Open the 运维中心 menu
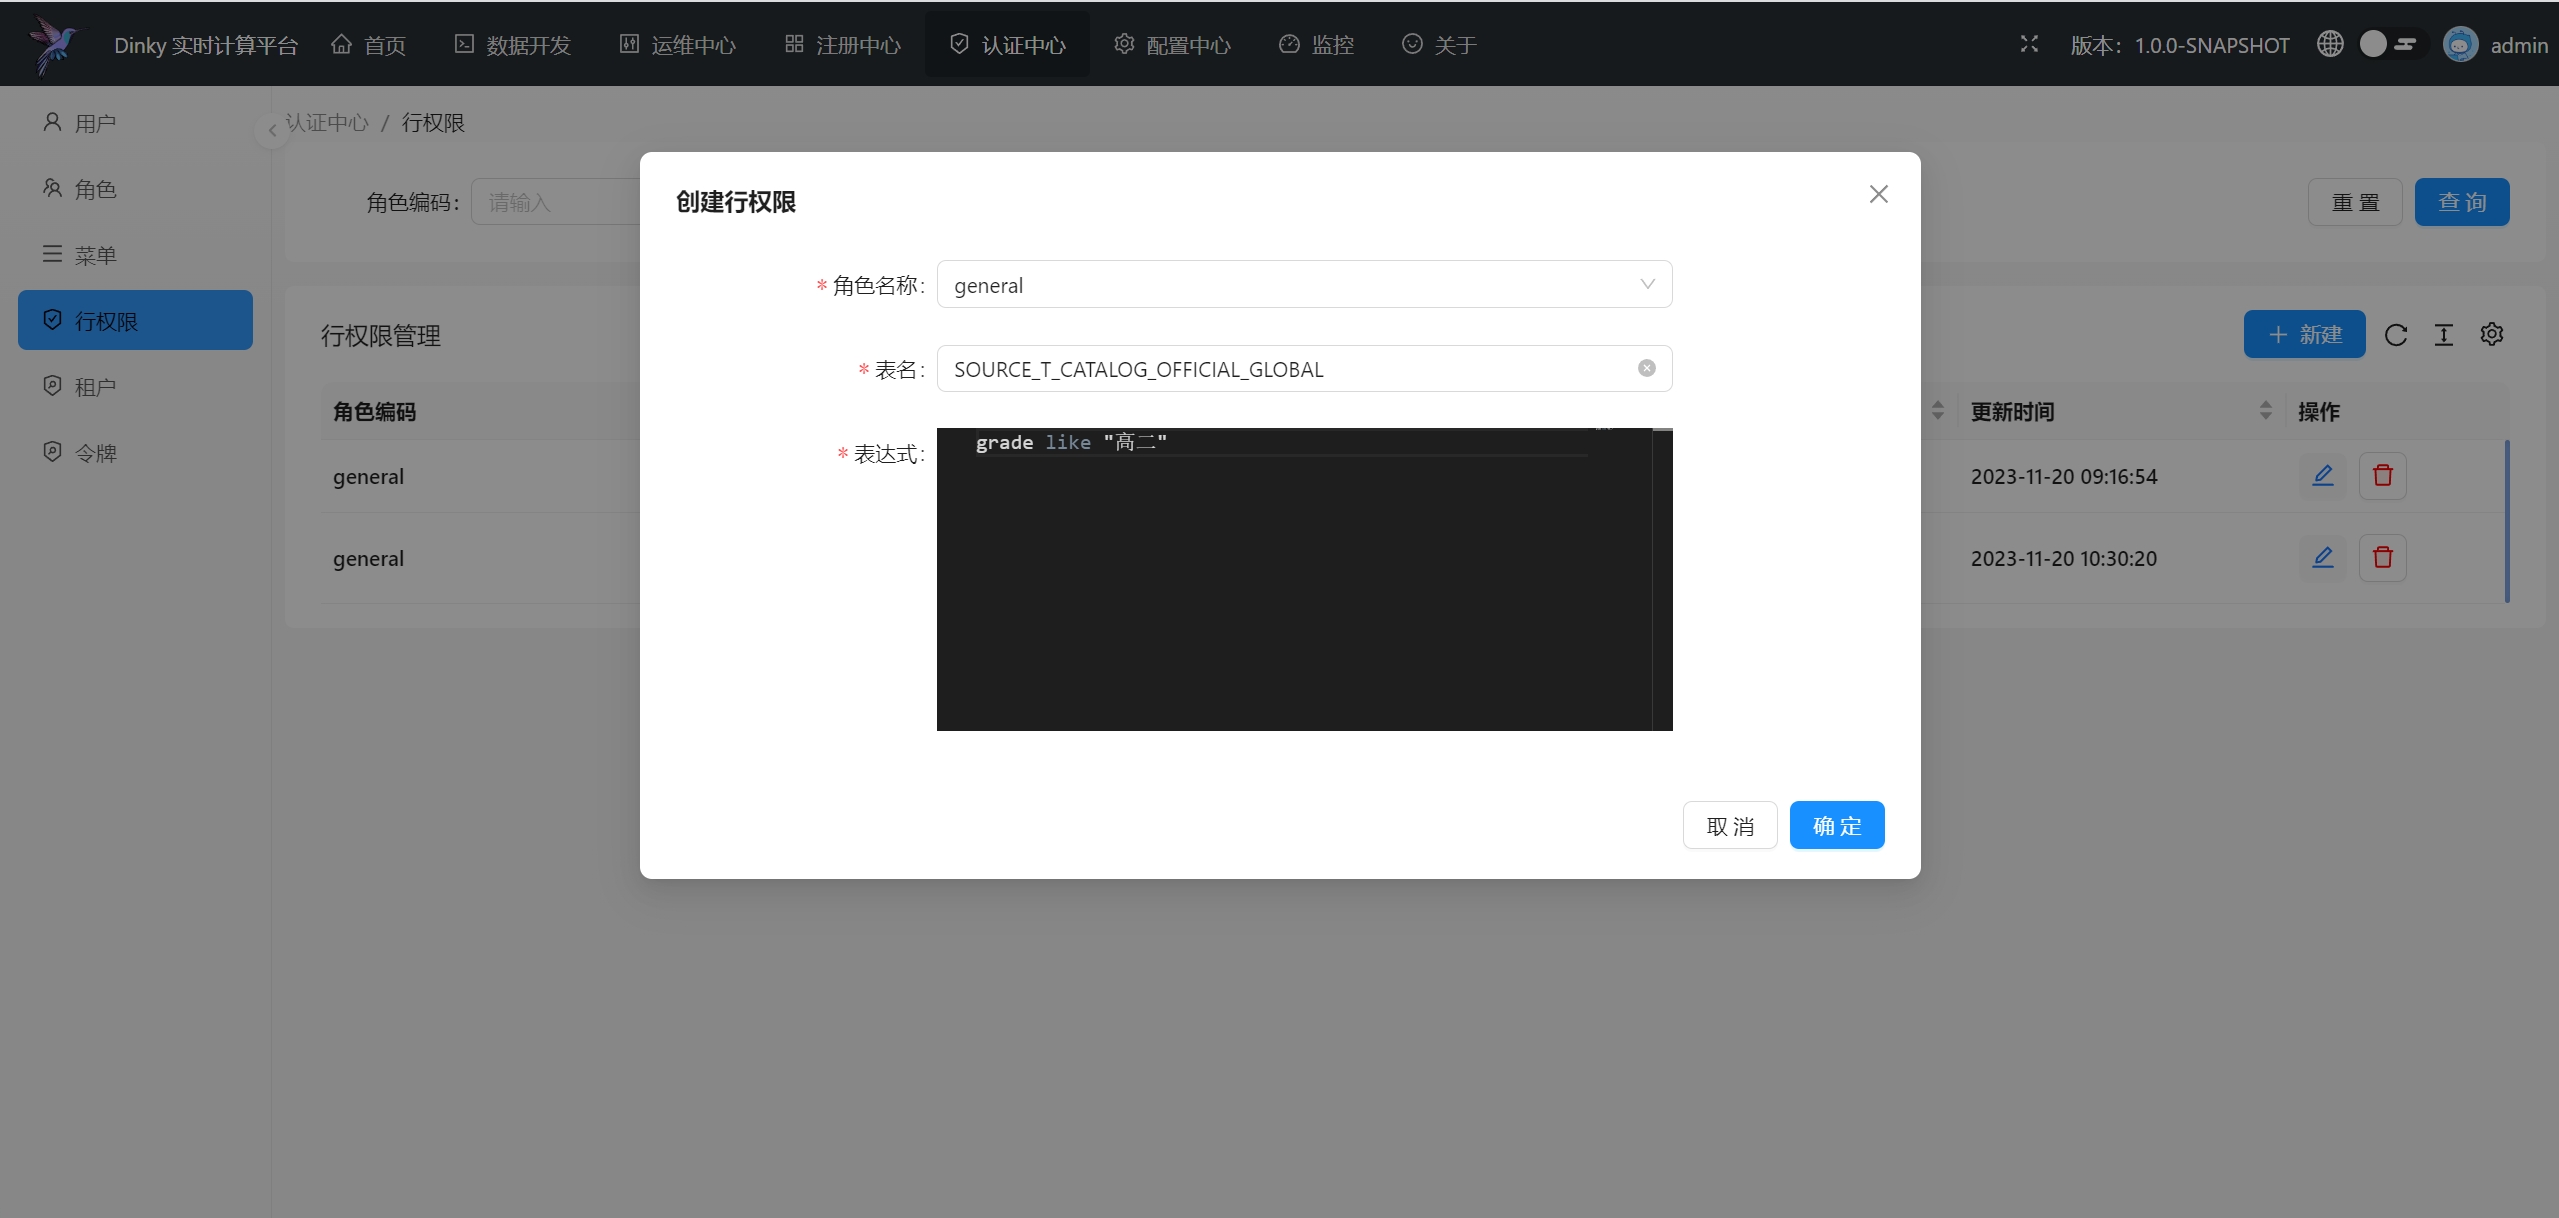This screenshot has width=2559, height=1218. click(x=677, y=45)
